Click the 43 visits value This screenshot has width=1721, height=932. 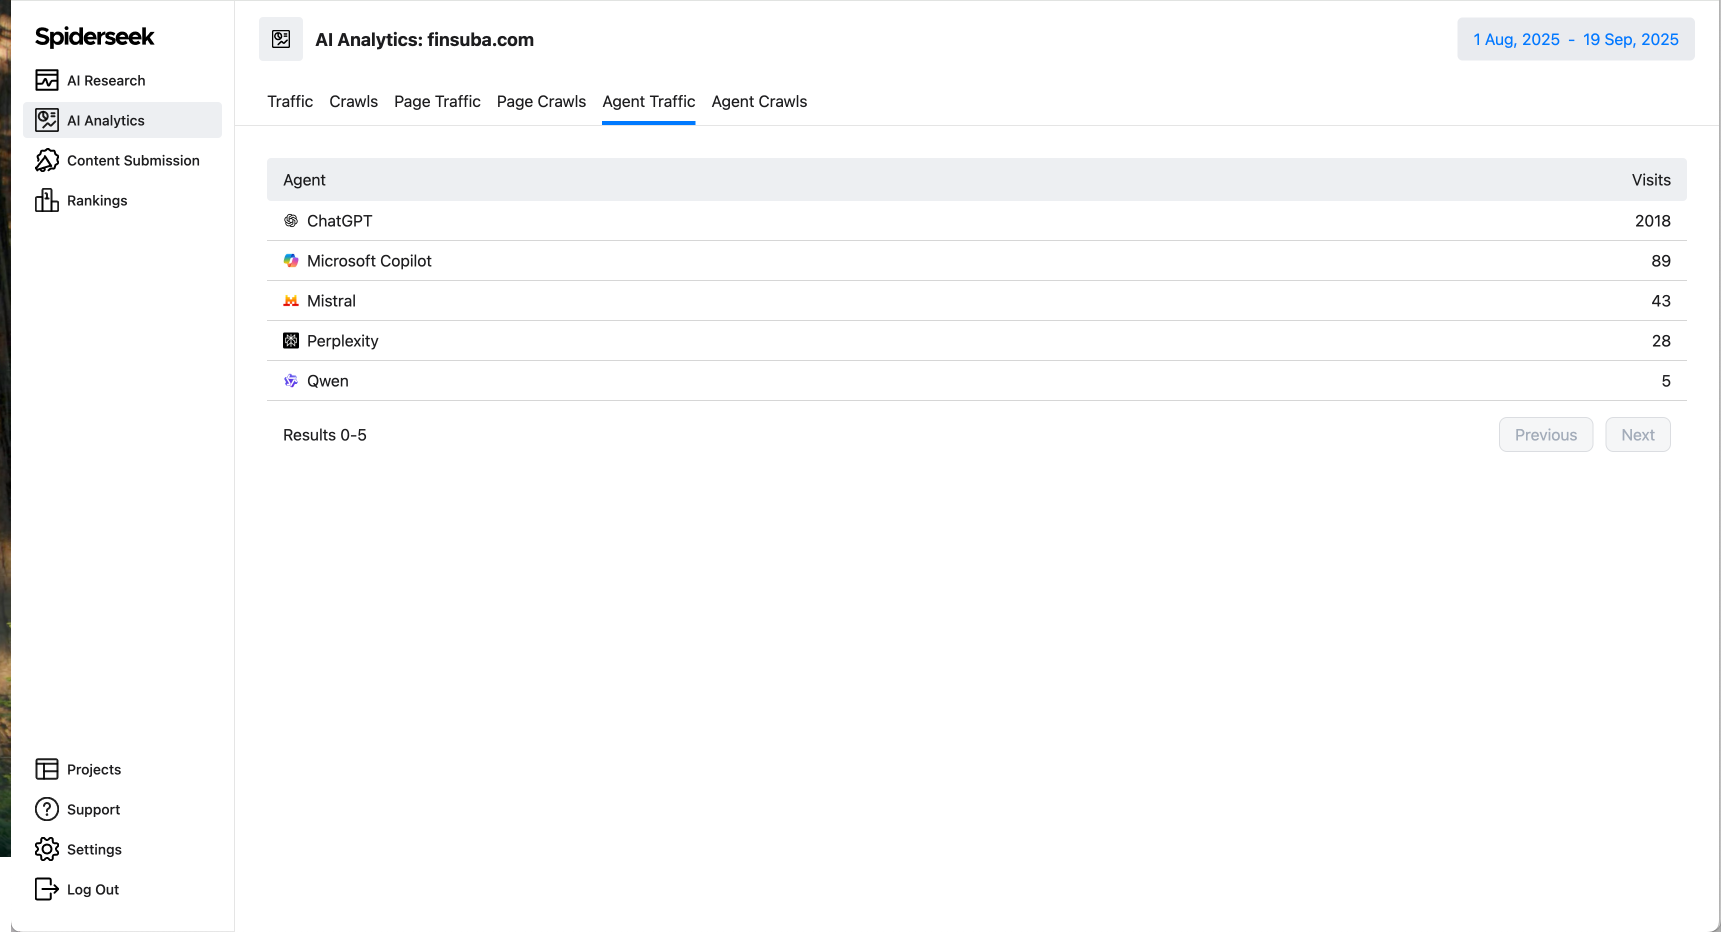[1661, 301]
